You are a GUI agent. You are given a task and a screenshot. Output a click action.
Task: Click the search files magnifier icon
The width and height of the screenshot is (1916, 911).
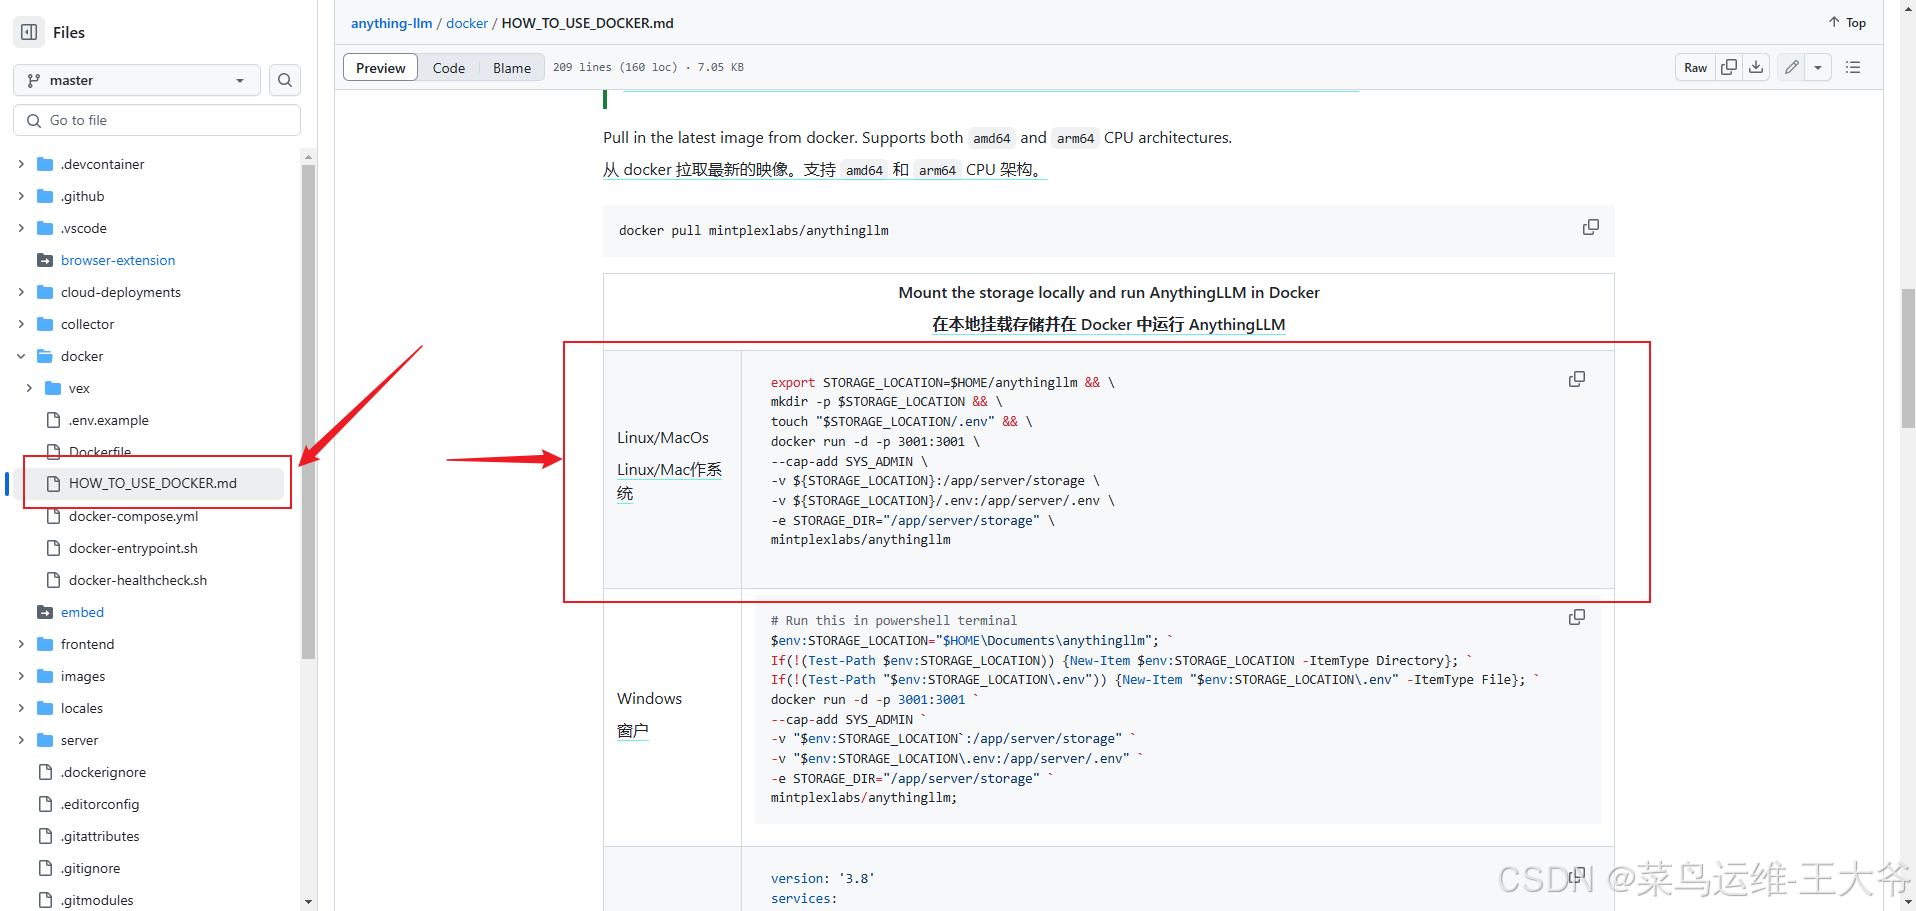[285, 80]
